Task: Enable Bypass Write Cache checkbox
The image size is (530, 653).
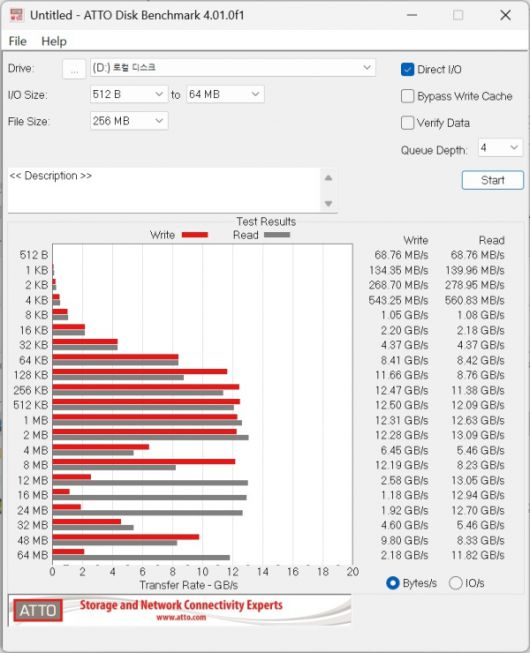Action: point(407,96)
